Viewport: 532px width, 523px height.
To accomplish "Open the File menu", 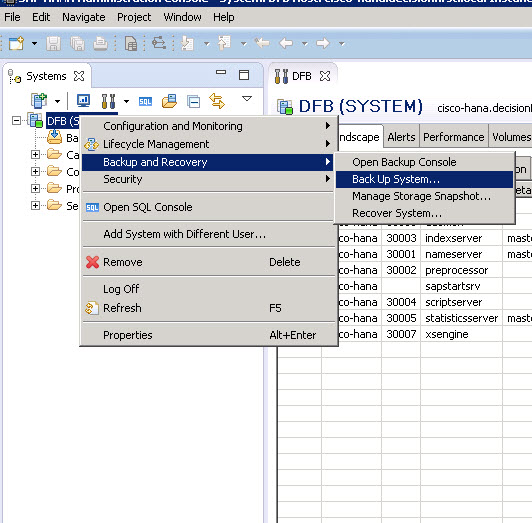I will coord(12,17).
